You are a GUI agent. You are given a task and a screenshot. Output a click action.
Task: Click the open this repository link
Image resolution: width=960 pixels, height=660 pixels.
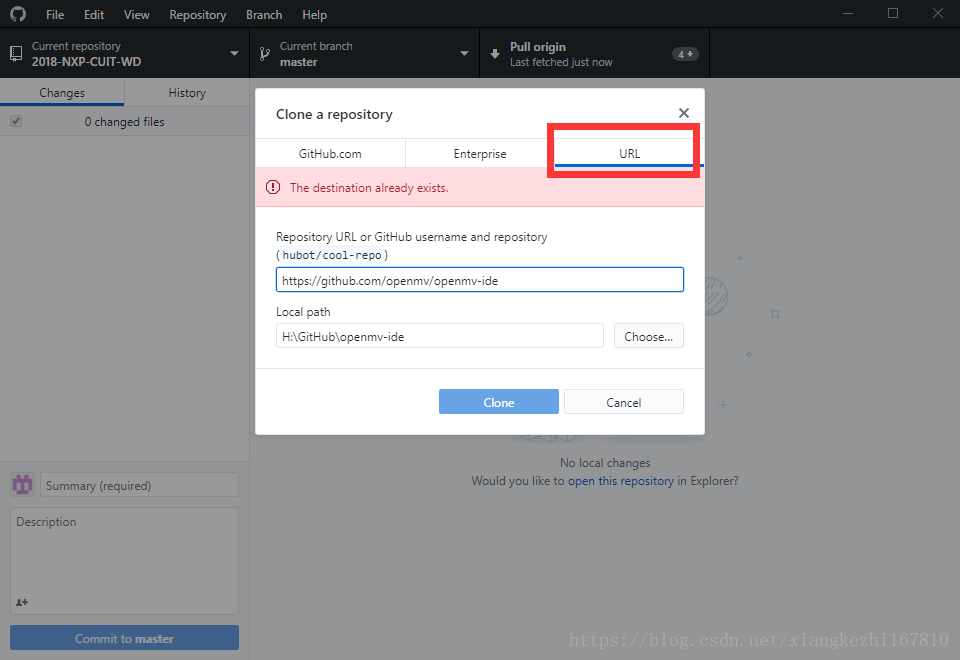point(620,481)
